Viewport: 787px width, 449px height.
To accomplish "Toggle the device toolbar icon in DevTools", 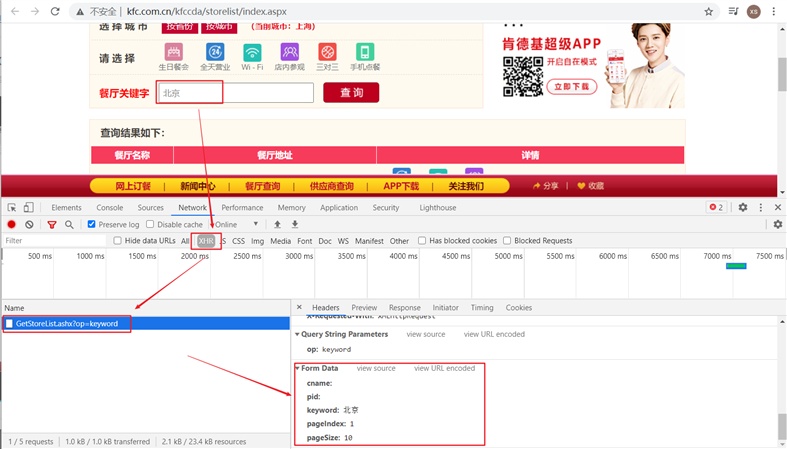I will pyautogui.click(x=29, y=207).
